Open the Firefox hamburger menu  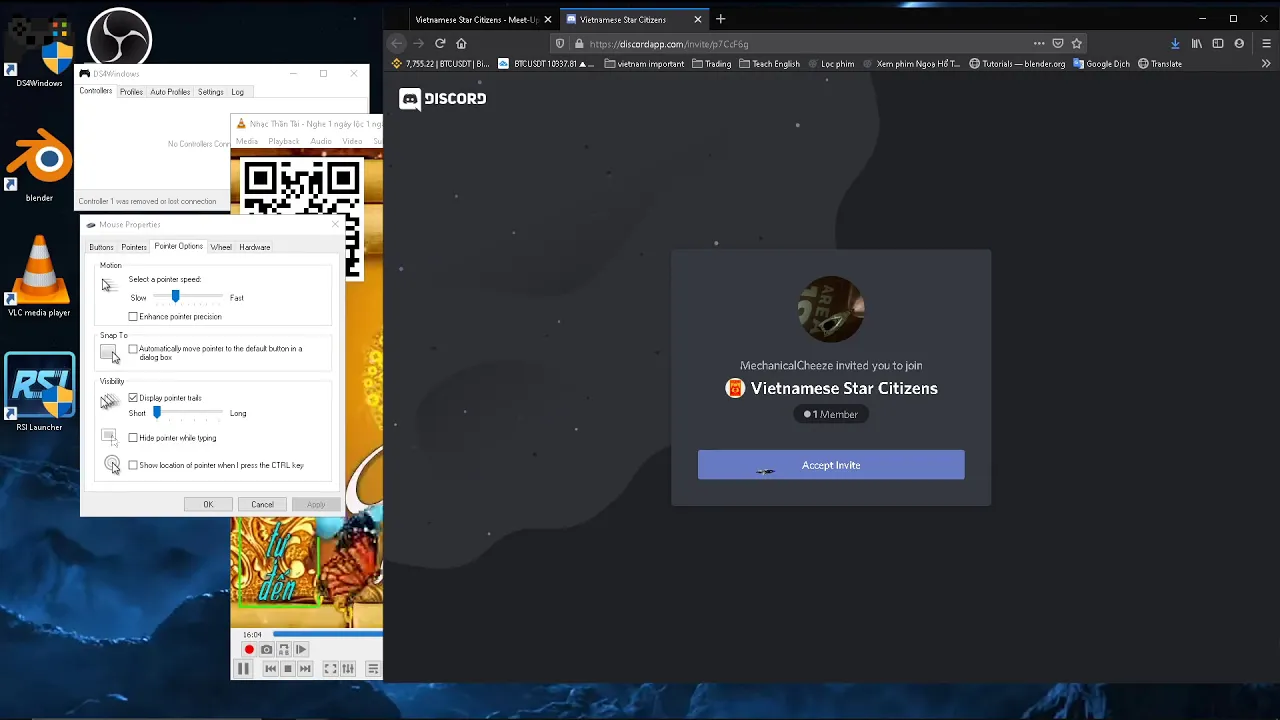pyautogui.click(x=1266, y=44)
